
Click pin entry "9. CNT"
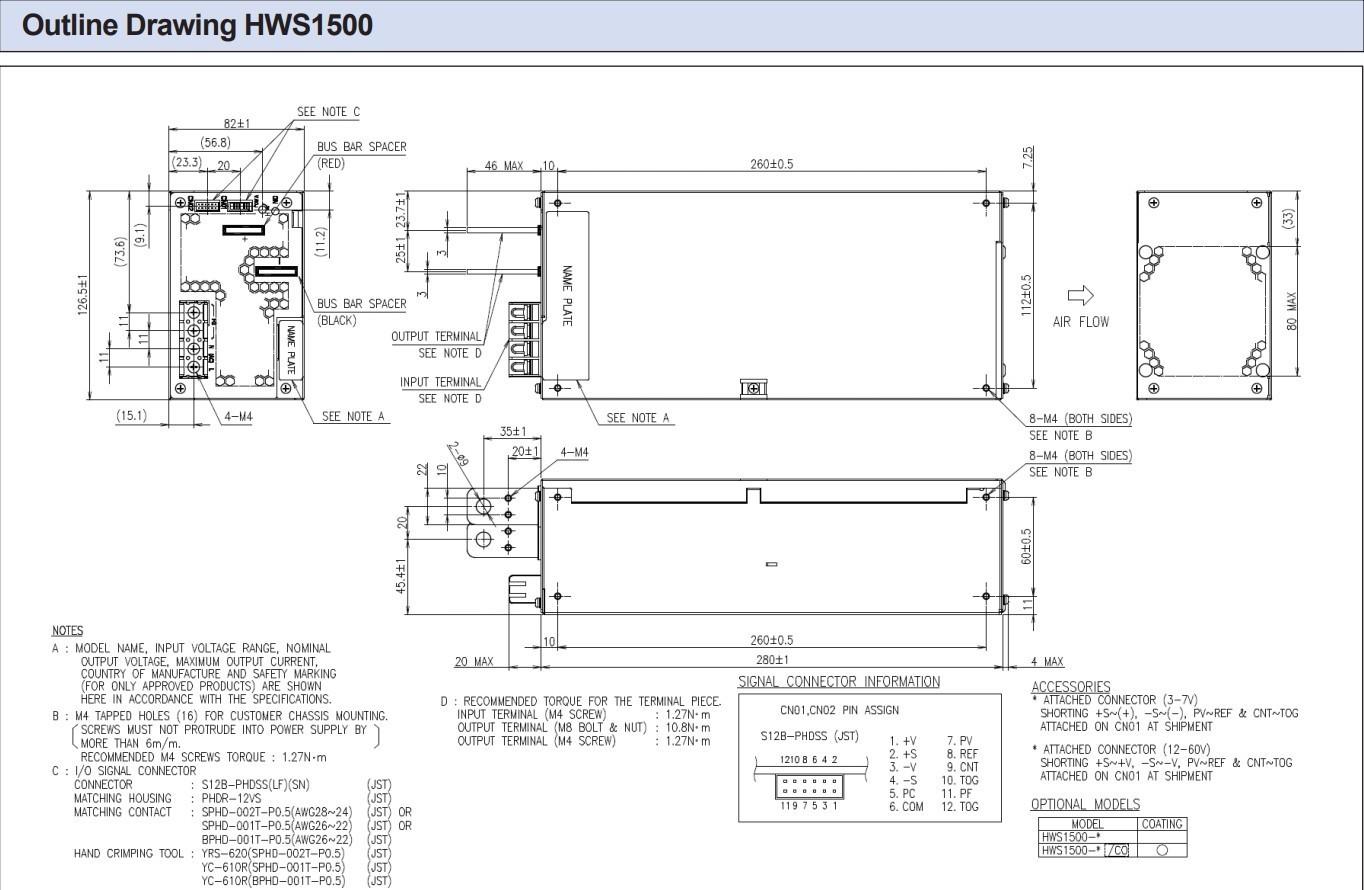tap(962, 767)
